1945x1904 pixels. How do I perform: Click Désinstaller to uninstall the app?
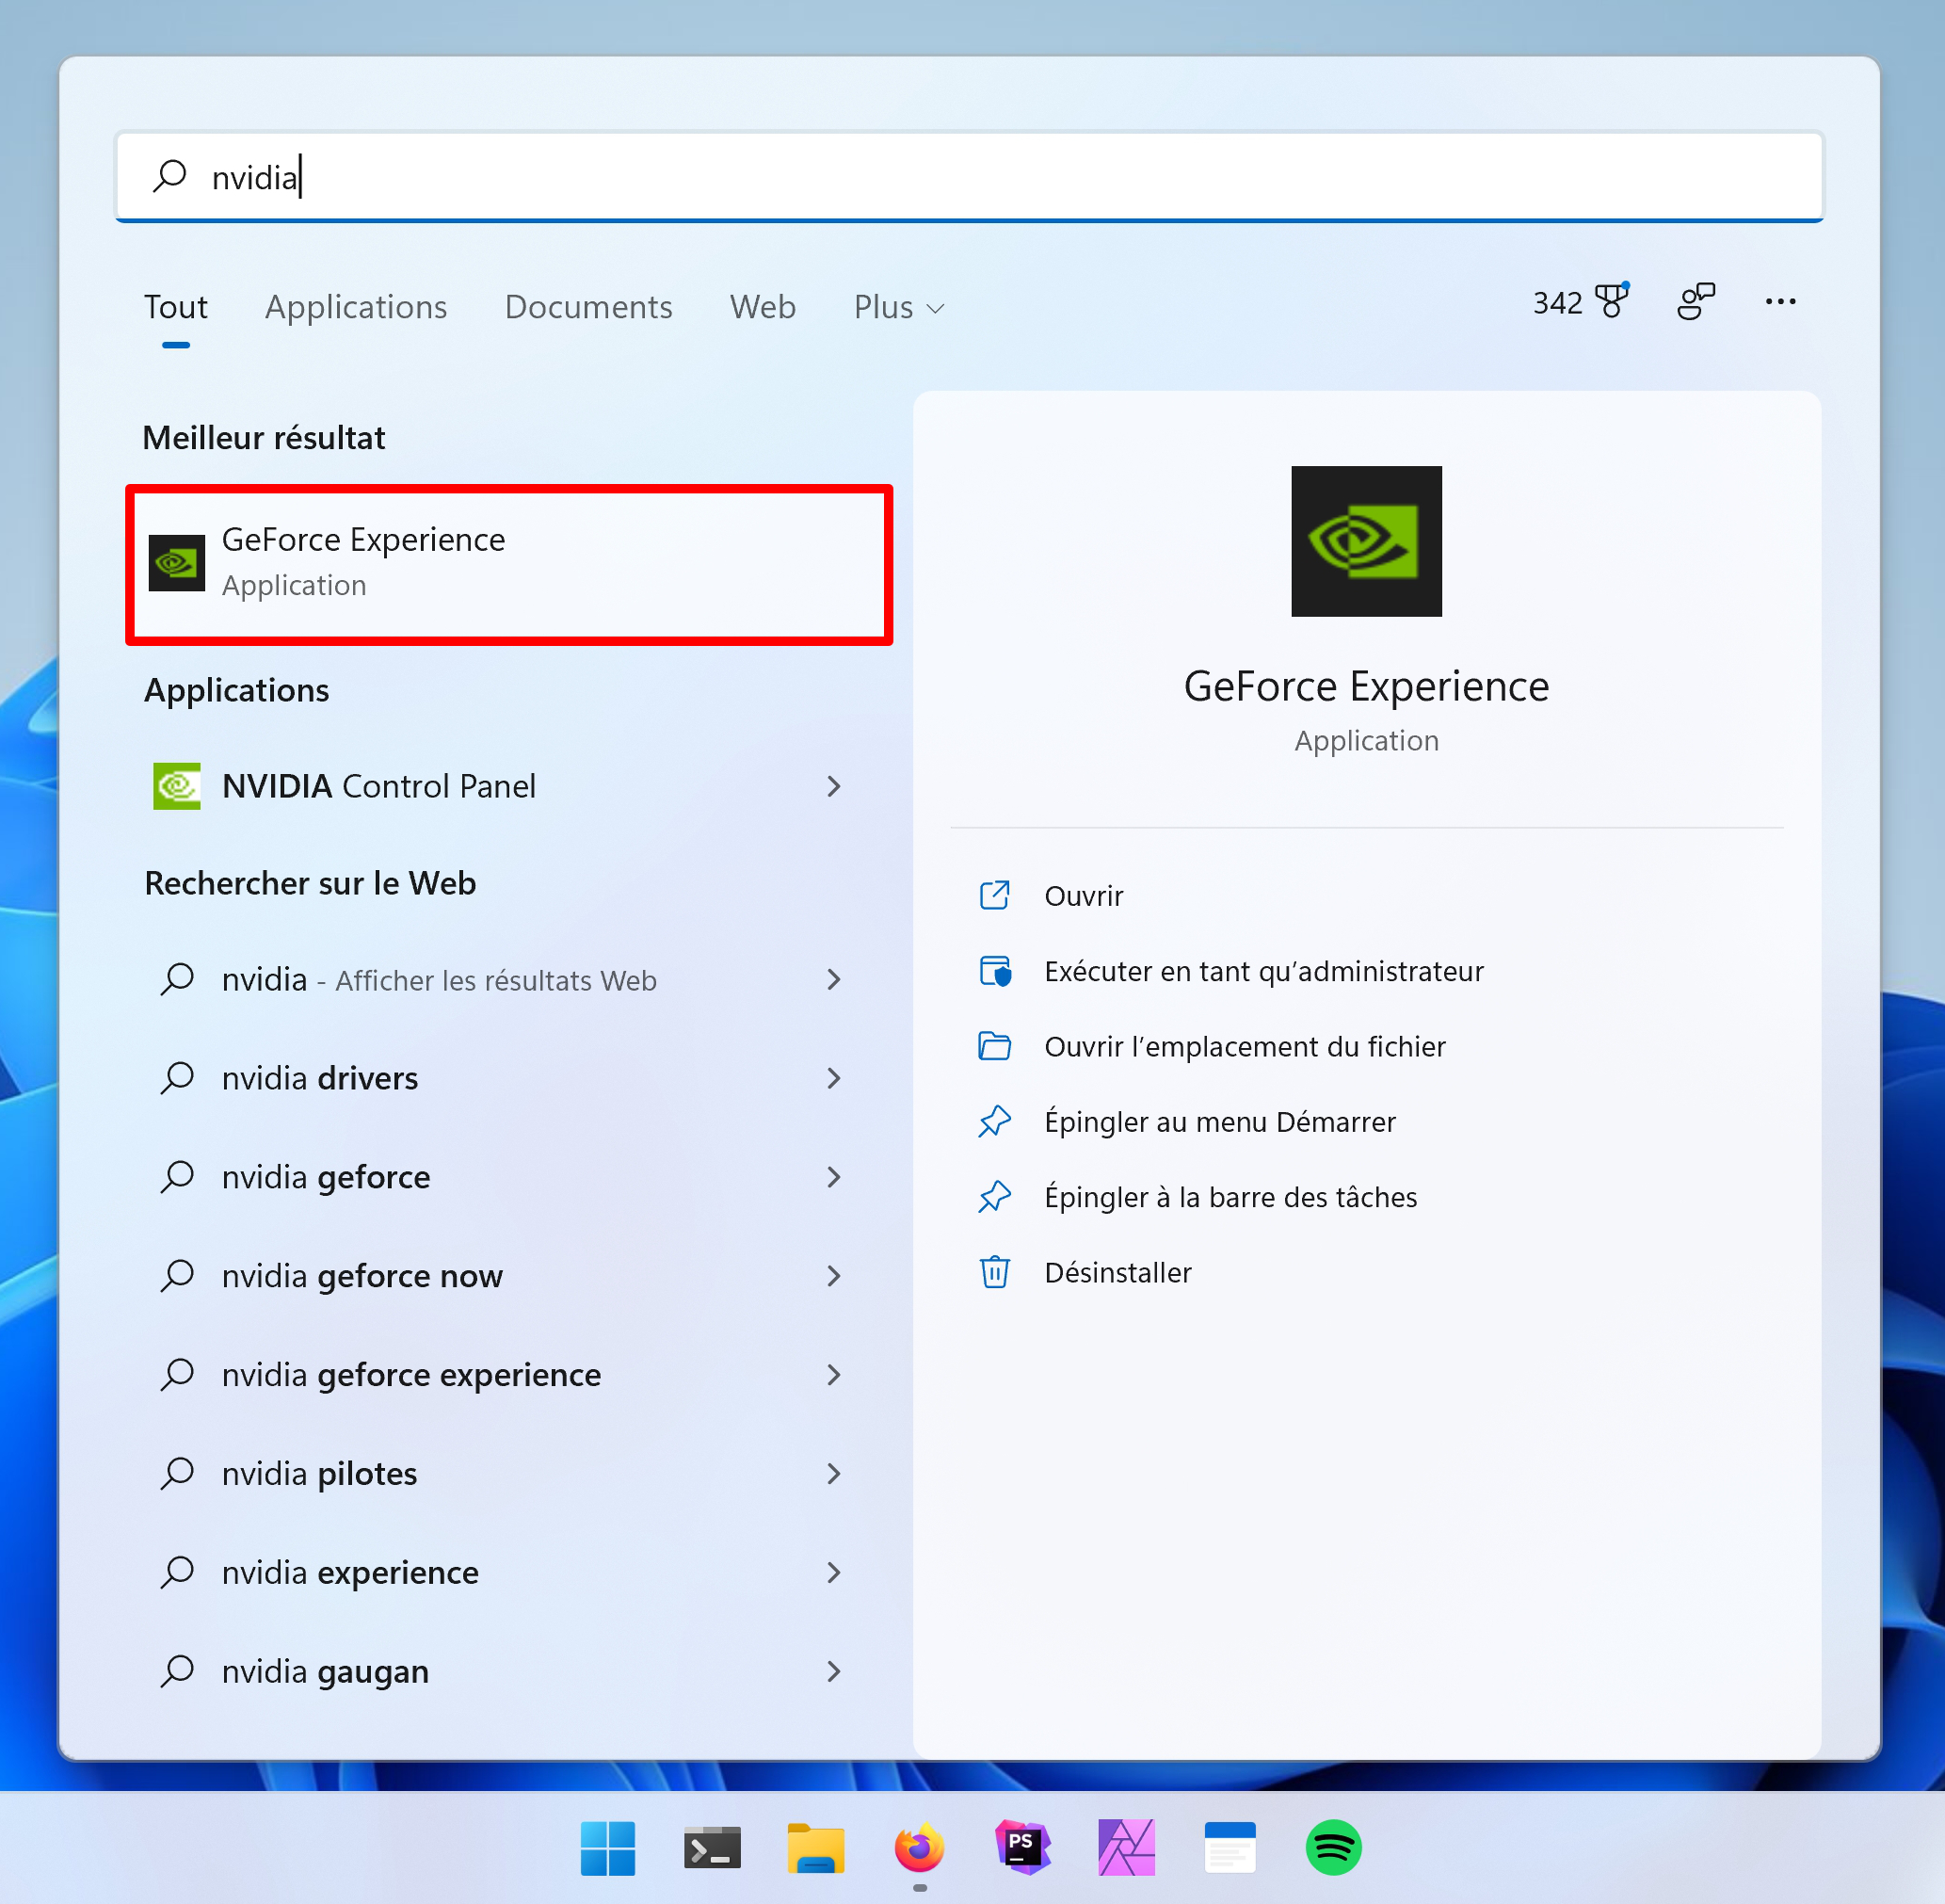pos(1118,1272)
